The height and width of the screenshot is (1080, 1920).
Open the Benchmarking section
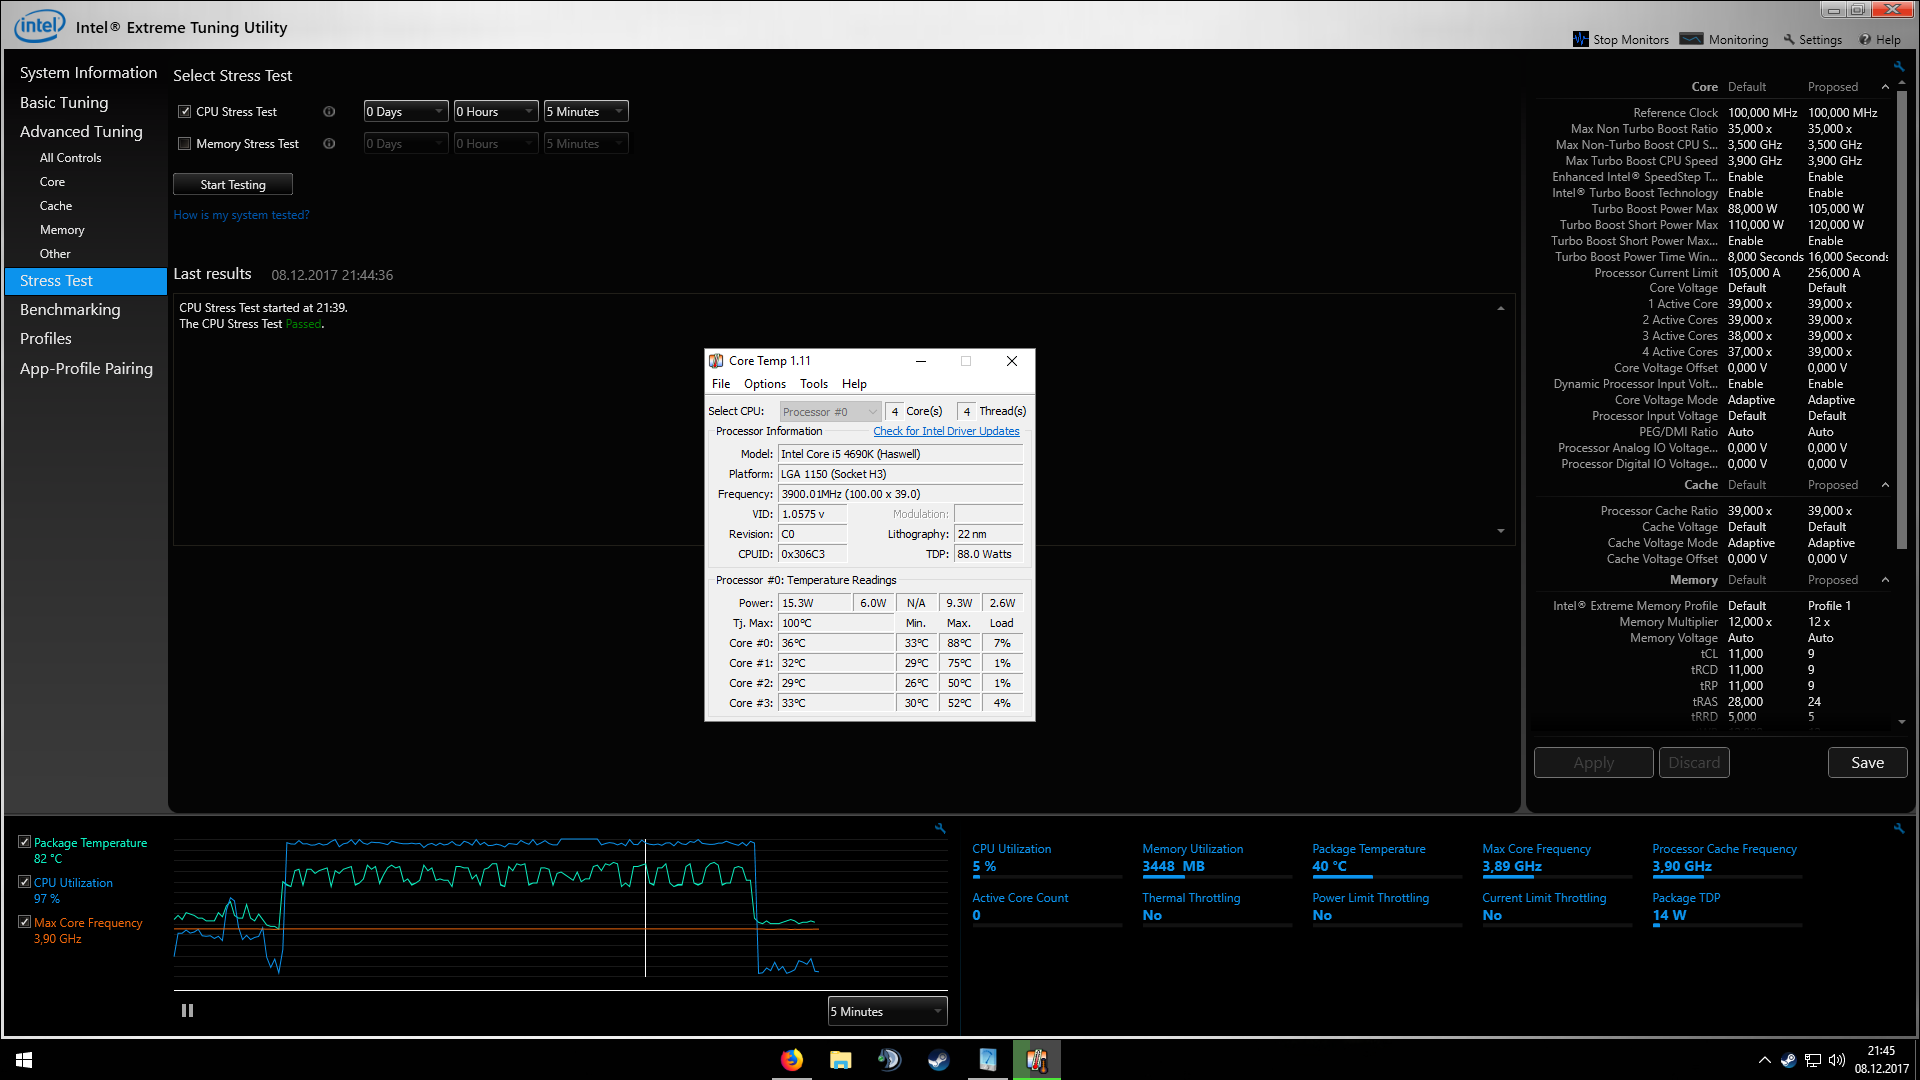pyautogui.click(x=70, y=310)
